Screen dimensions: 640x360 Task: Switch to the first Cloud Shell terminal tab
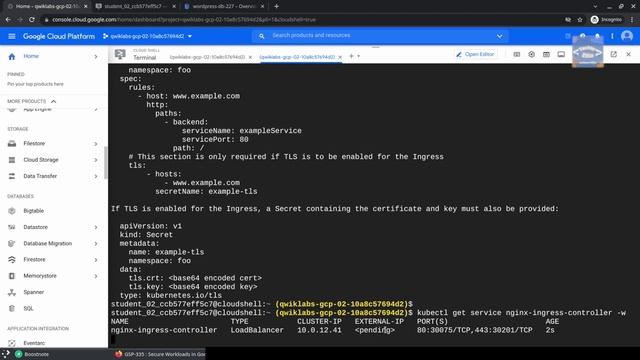tap(207, 57)
